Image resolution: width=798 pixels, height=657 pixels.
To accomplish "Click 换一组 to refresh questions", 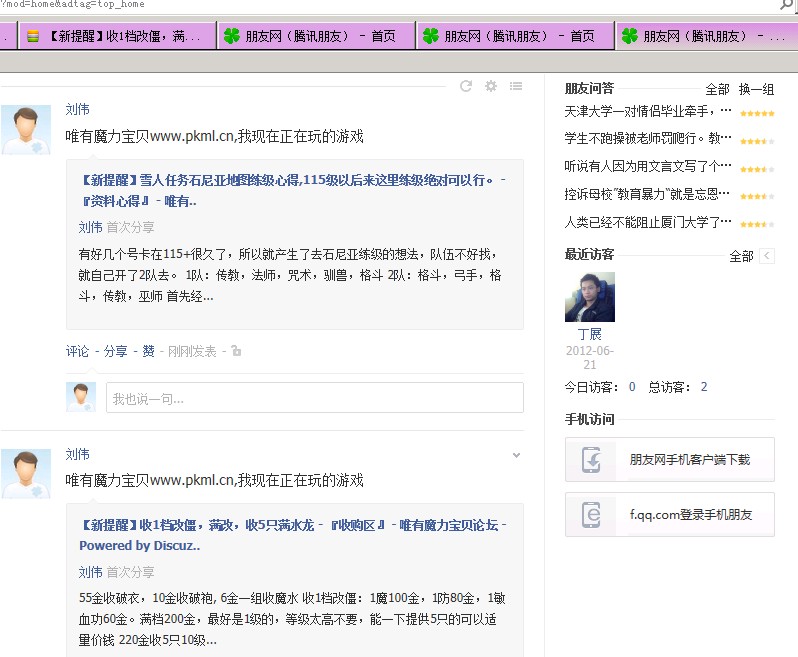I will [756, 89].
